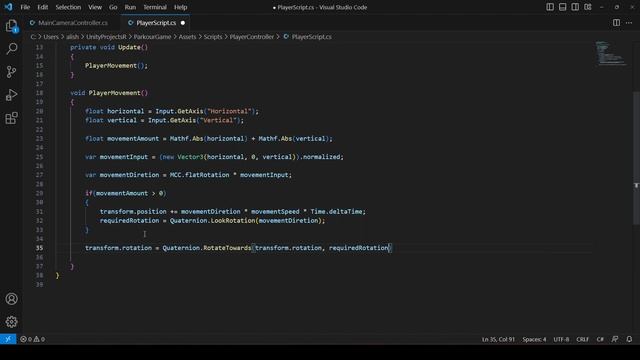Show errors and warnings in Problems panel

[33, 339]
